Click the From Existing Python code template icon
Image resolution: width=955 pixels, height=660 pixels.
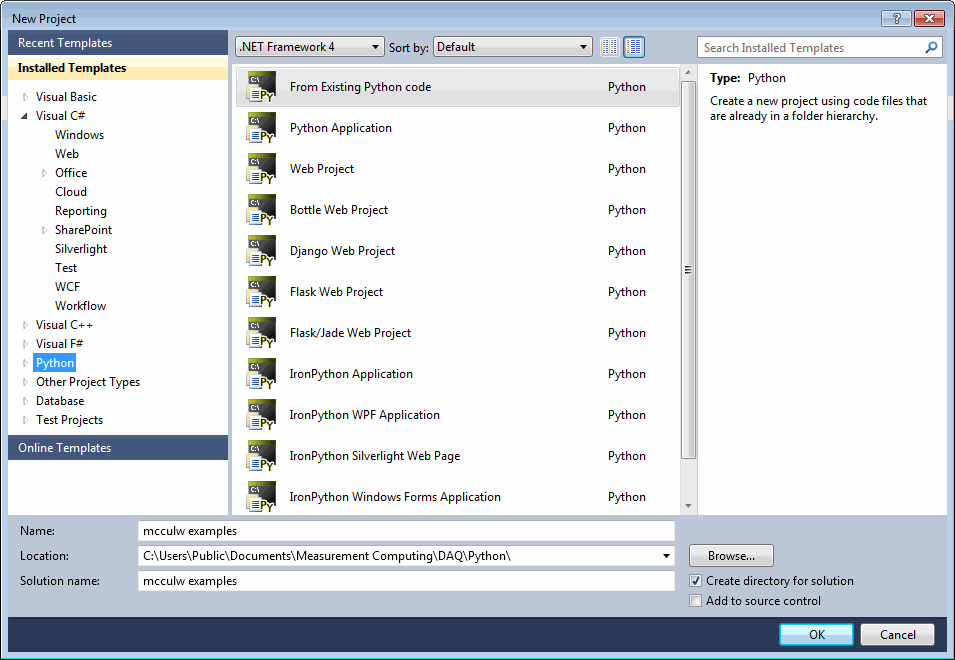pyautogui.click(x=261, y=86)
